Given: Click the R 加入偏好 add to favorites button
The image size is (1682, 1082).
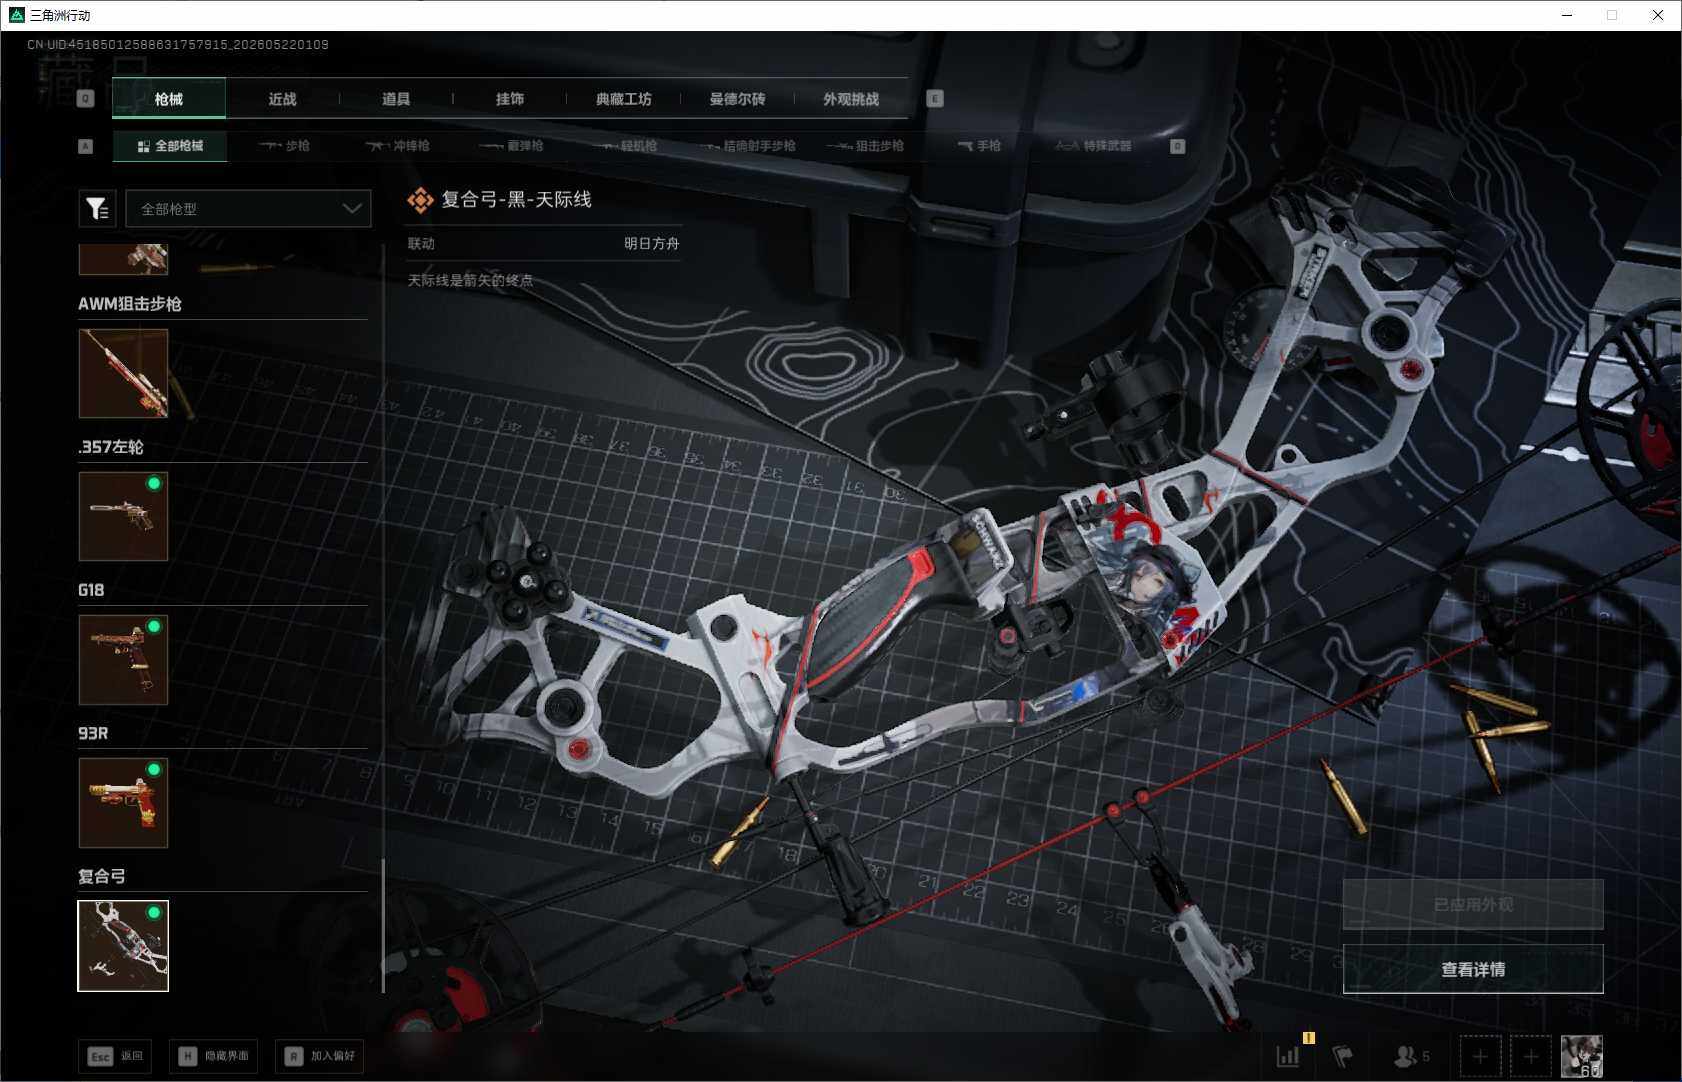Looking at the screenshot, I should [x=319, y=1056].
